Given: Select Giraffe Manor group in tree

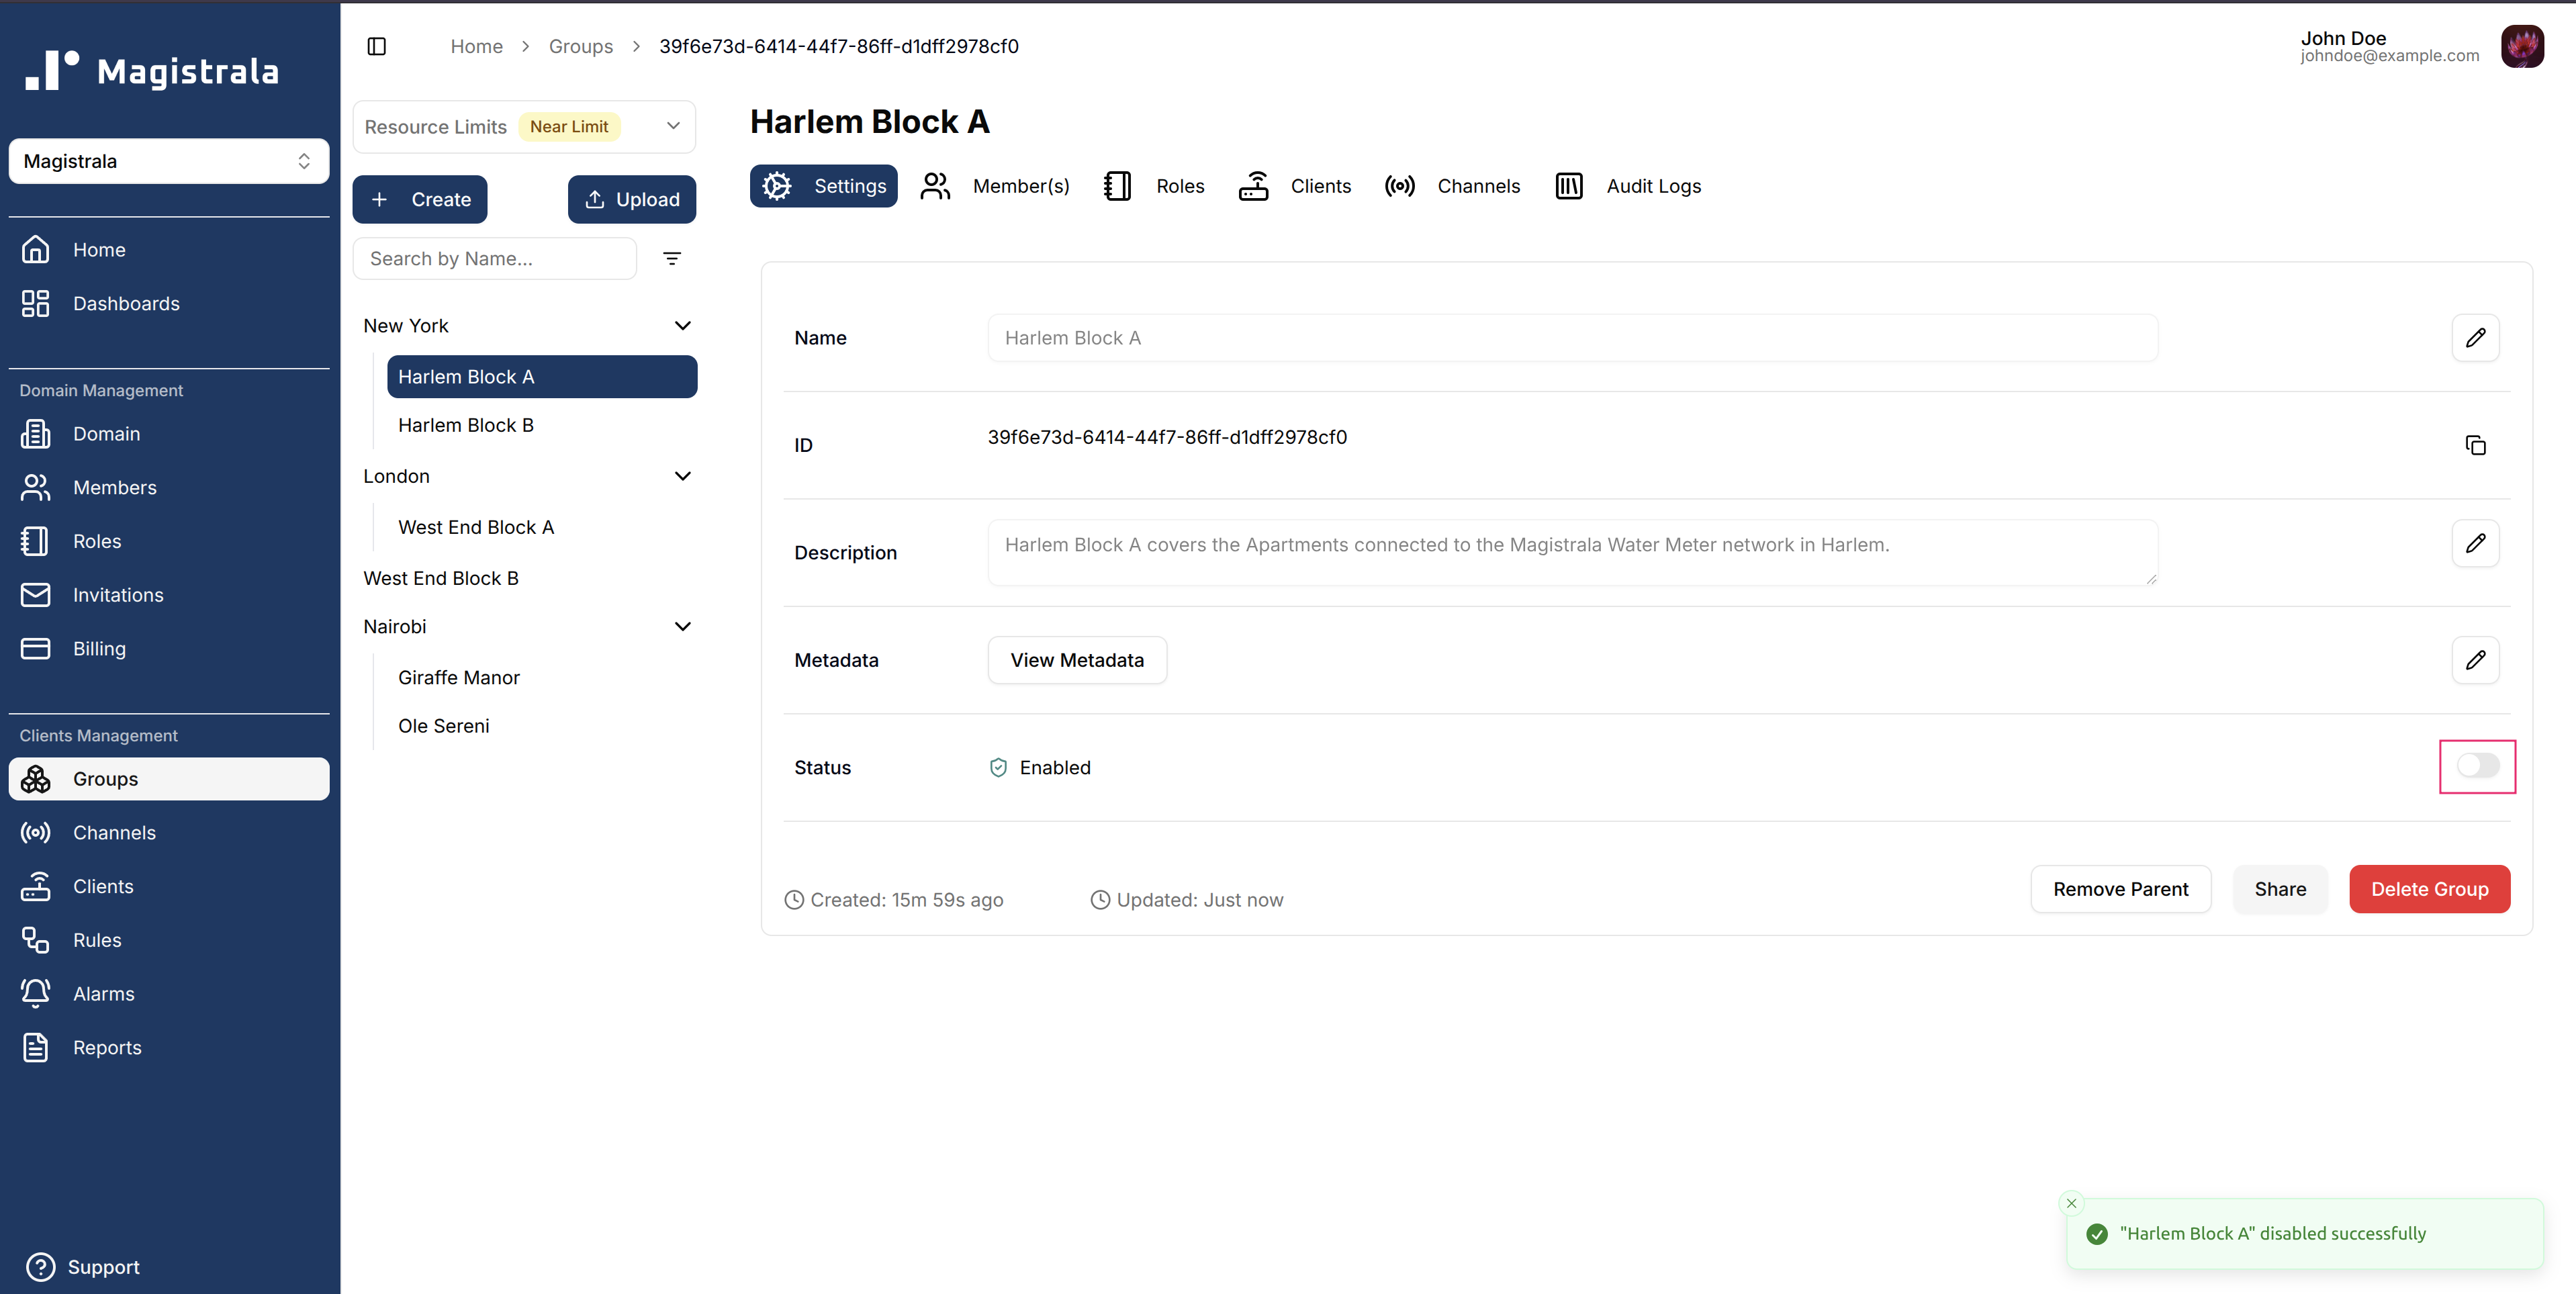Looking at the screenshot, I should [x=458, y=678].
